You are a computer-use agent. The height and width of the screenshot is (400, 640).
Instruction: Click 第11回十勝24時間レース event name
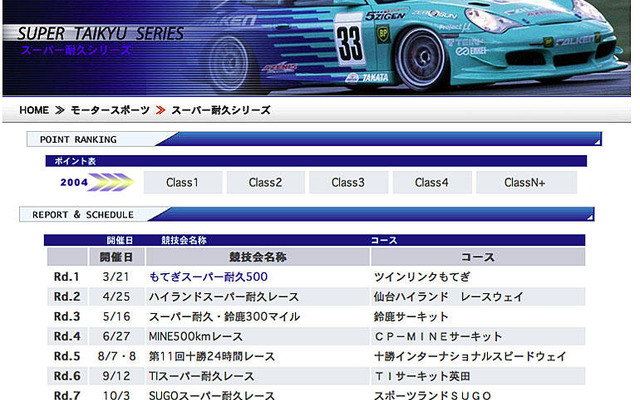(212, 356)
